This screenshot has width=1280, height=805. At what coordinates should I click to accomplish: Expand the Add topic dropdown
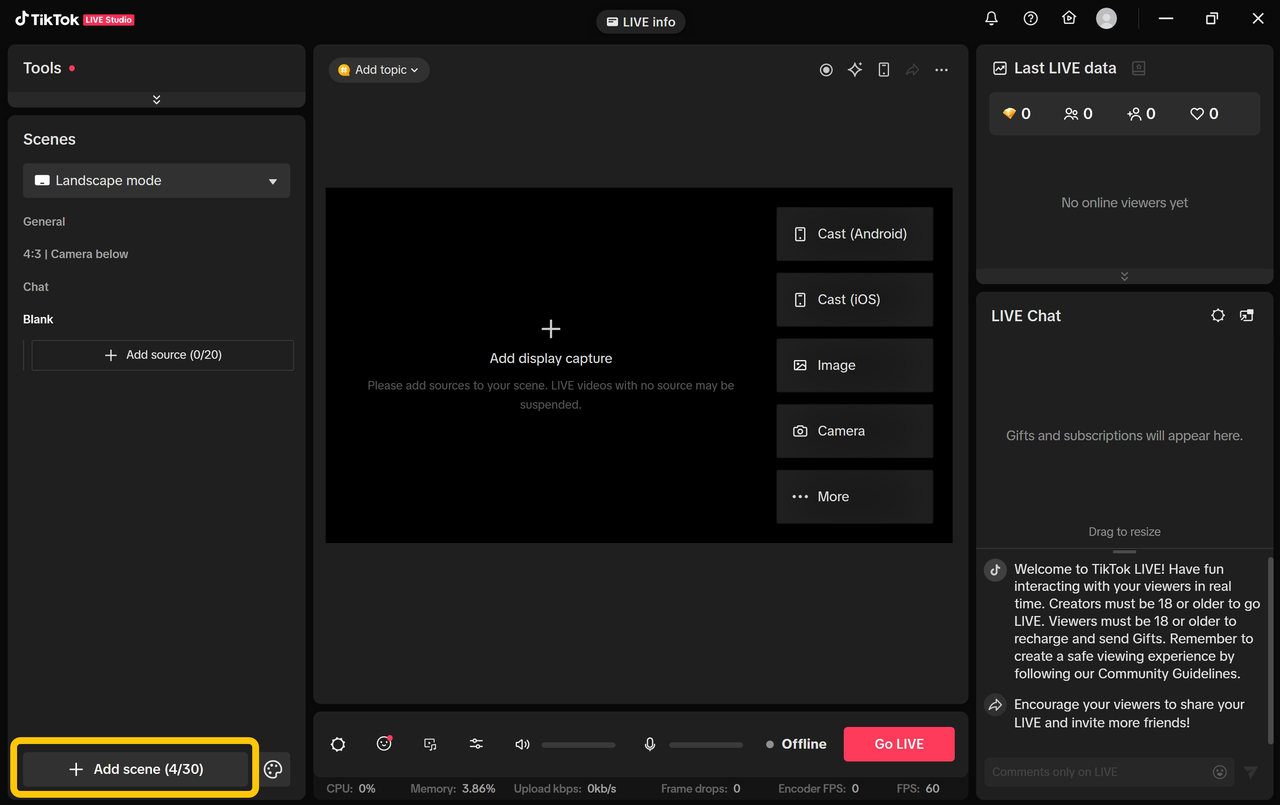pyautogui.click(x=379, y=70)
